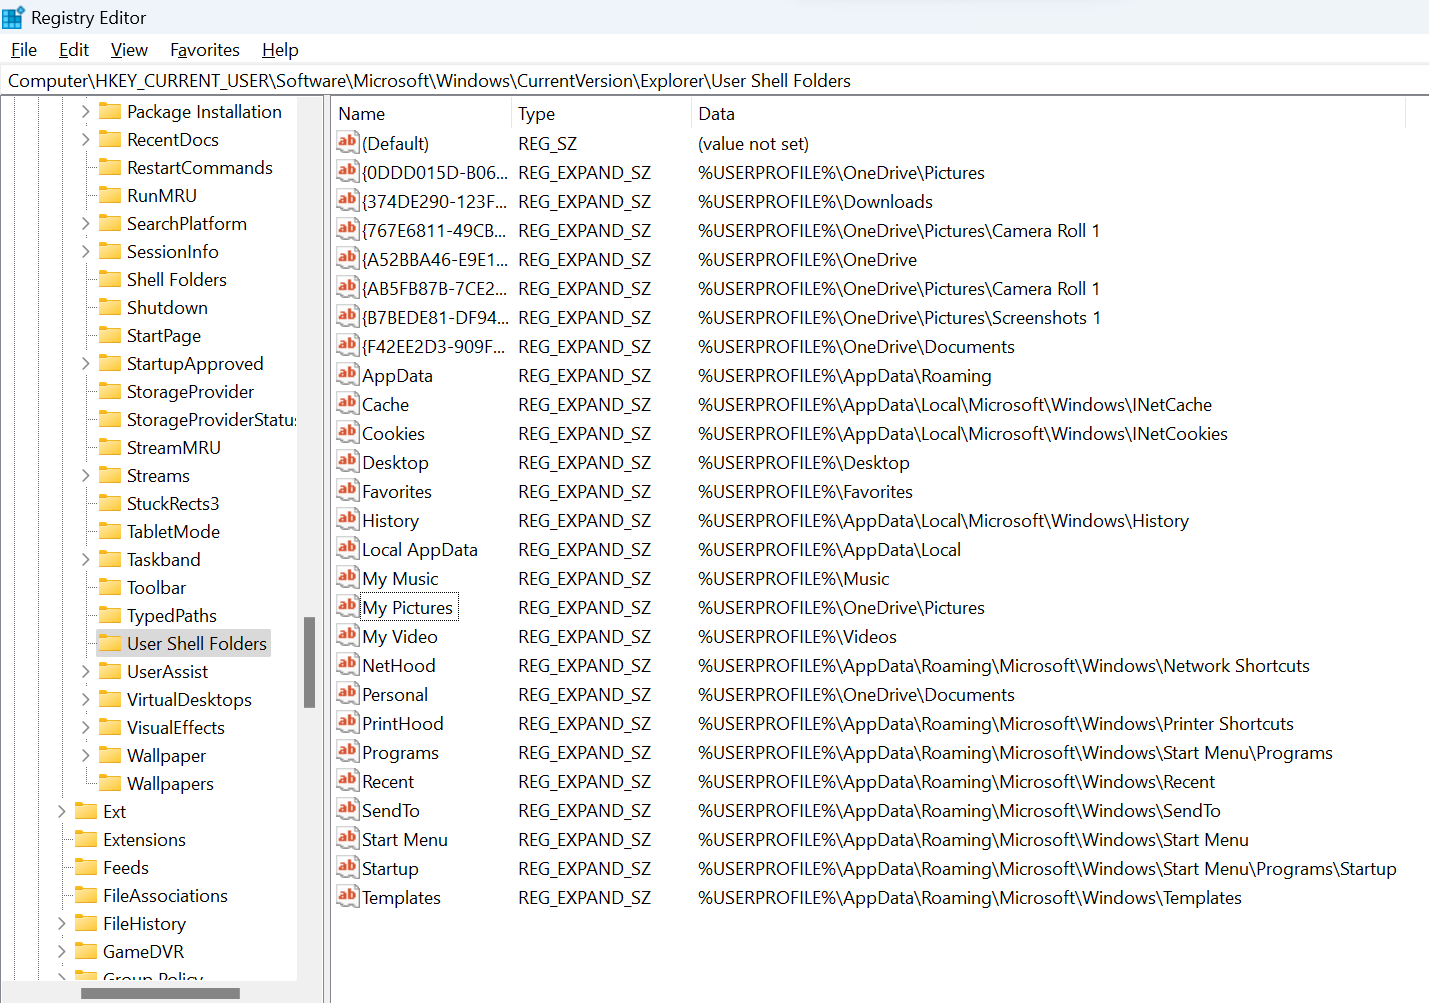Click the ab icon beside My Music

[x=347, y=578]
